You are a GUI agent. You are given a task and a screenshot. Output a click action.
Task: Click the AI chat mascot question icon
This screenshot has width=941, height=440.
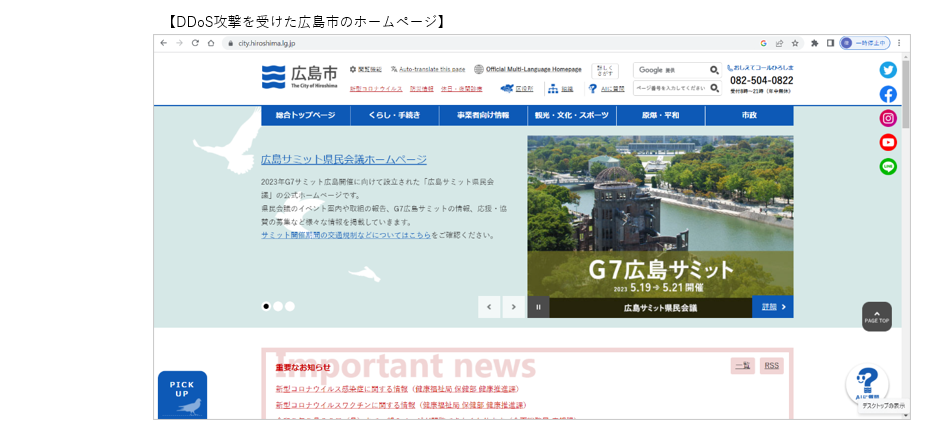click(867, 383)
